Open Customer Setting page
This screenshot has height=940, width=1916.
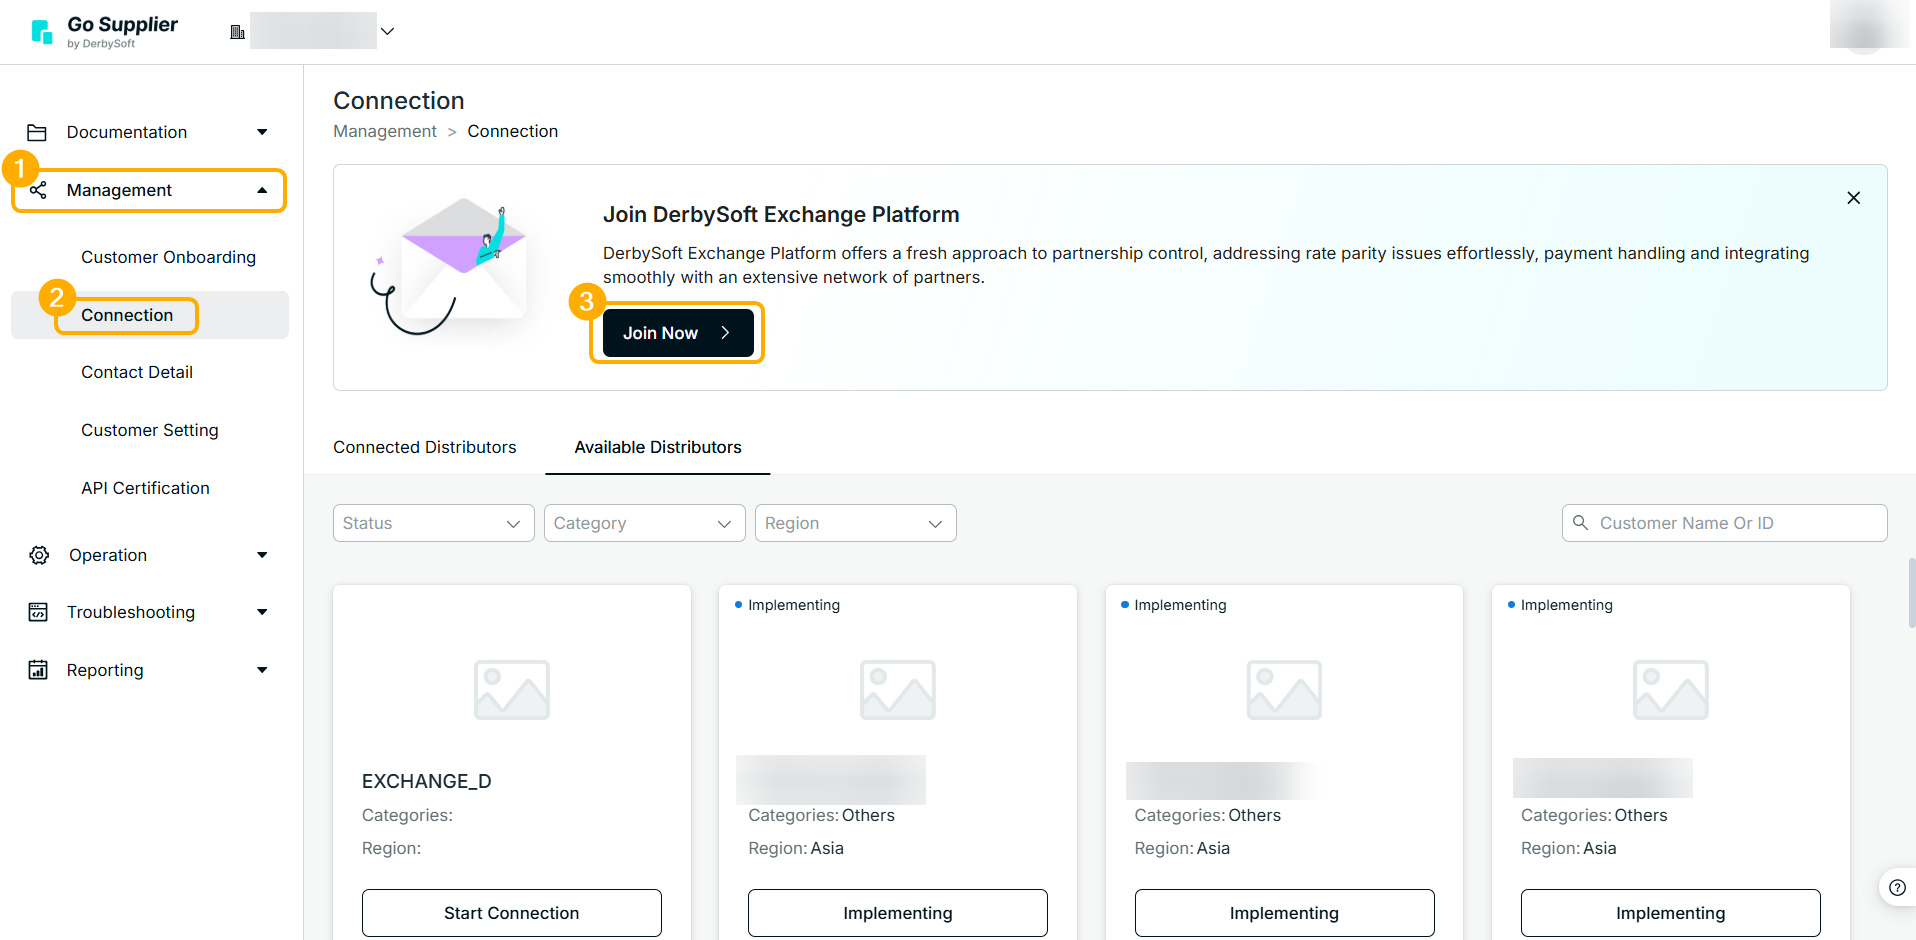click(x=150, y=430)
